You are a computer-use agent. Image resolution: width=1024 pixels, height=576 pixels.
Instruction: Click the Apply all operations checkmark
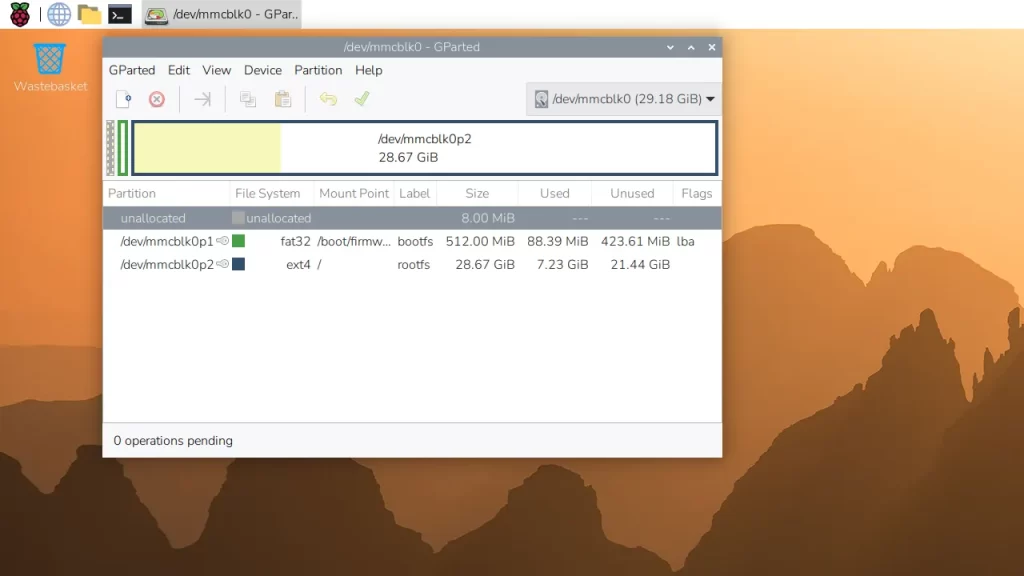[362, 99]
